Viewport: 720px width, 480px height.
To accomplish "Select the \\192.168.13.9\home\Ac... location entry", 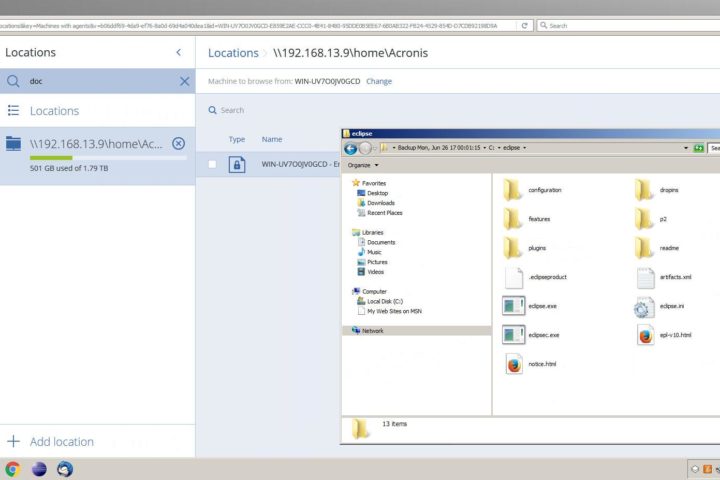I will coord(97,156).
